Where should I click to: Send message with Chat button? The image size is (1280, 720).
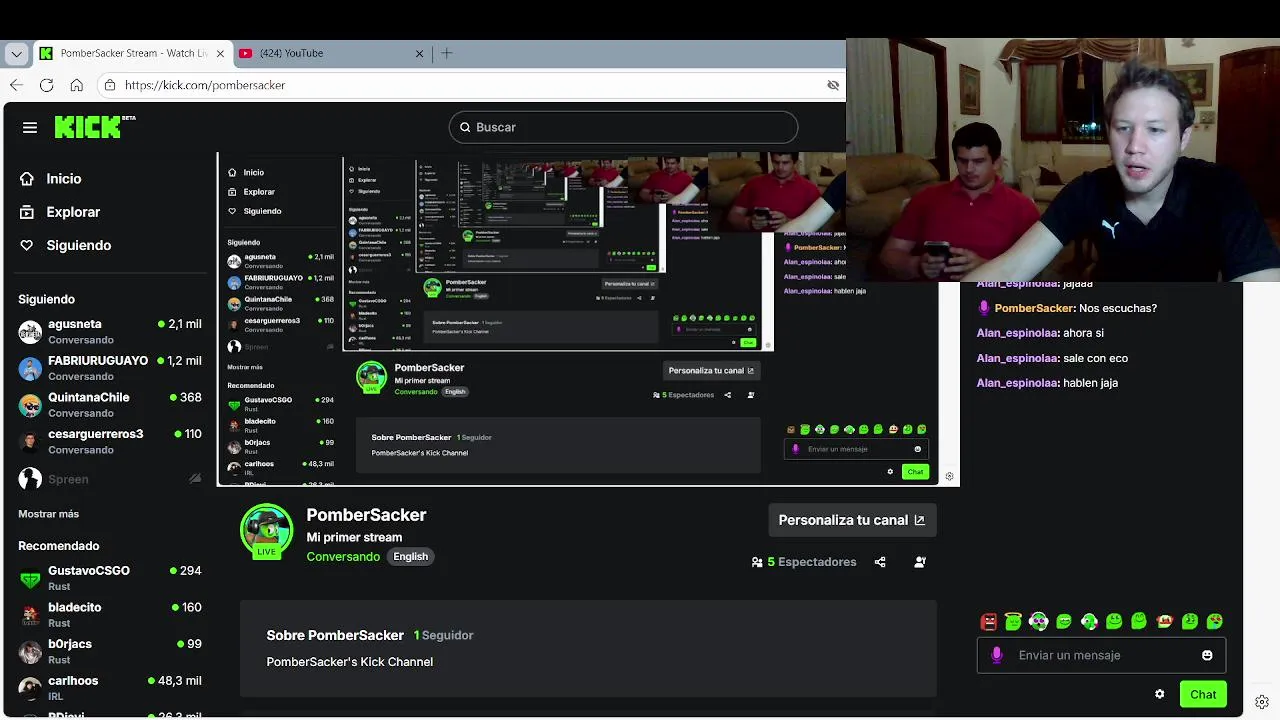click(1203, 694)
